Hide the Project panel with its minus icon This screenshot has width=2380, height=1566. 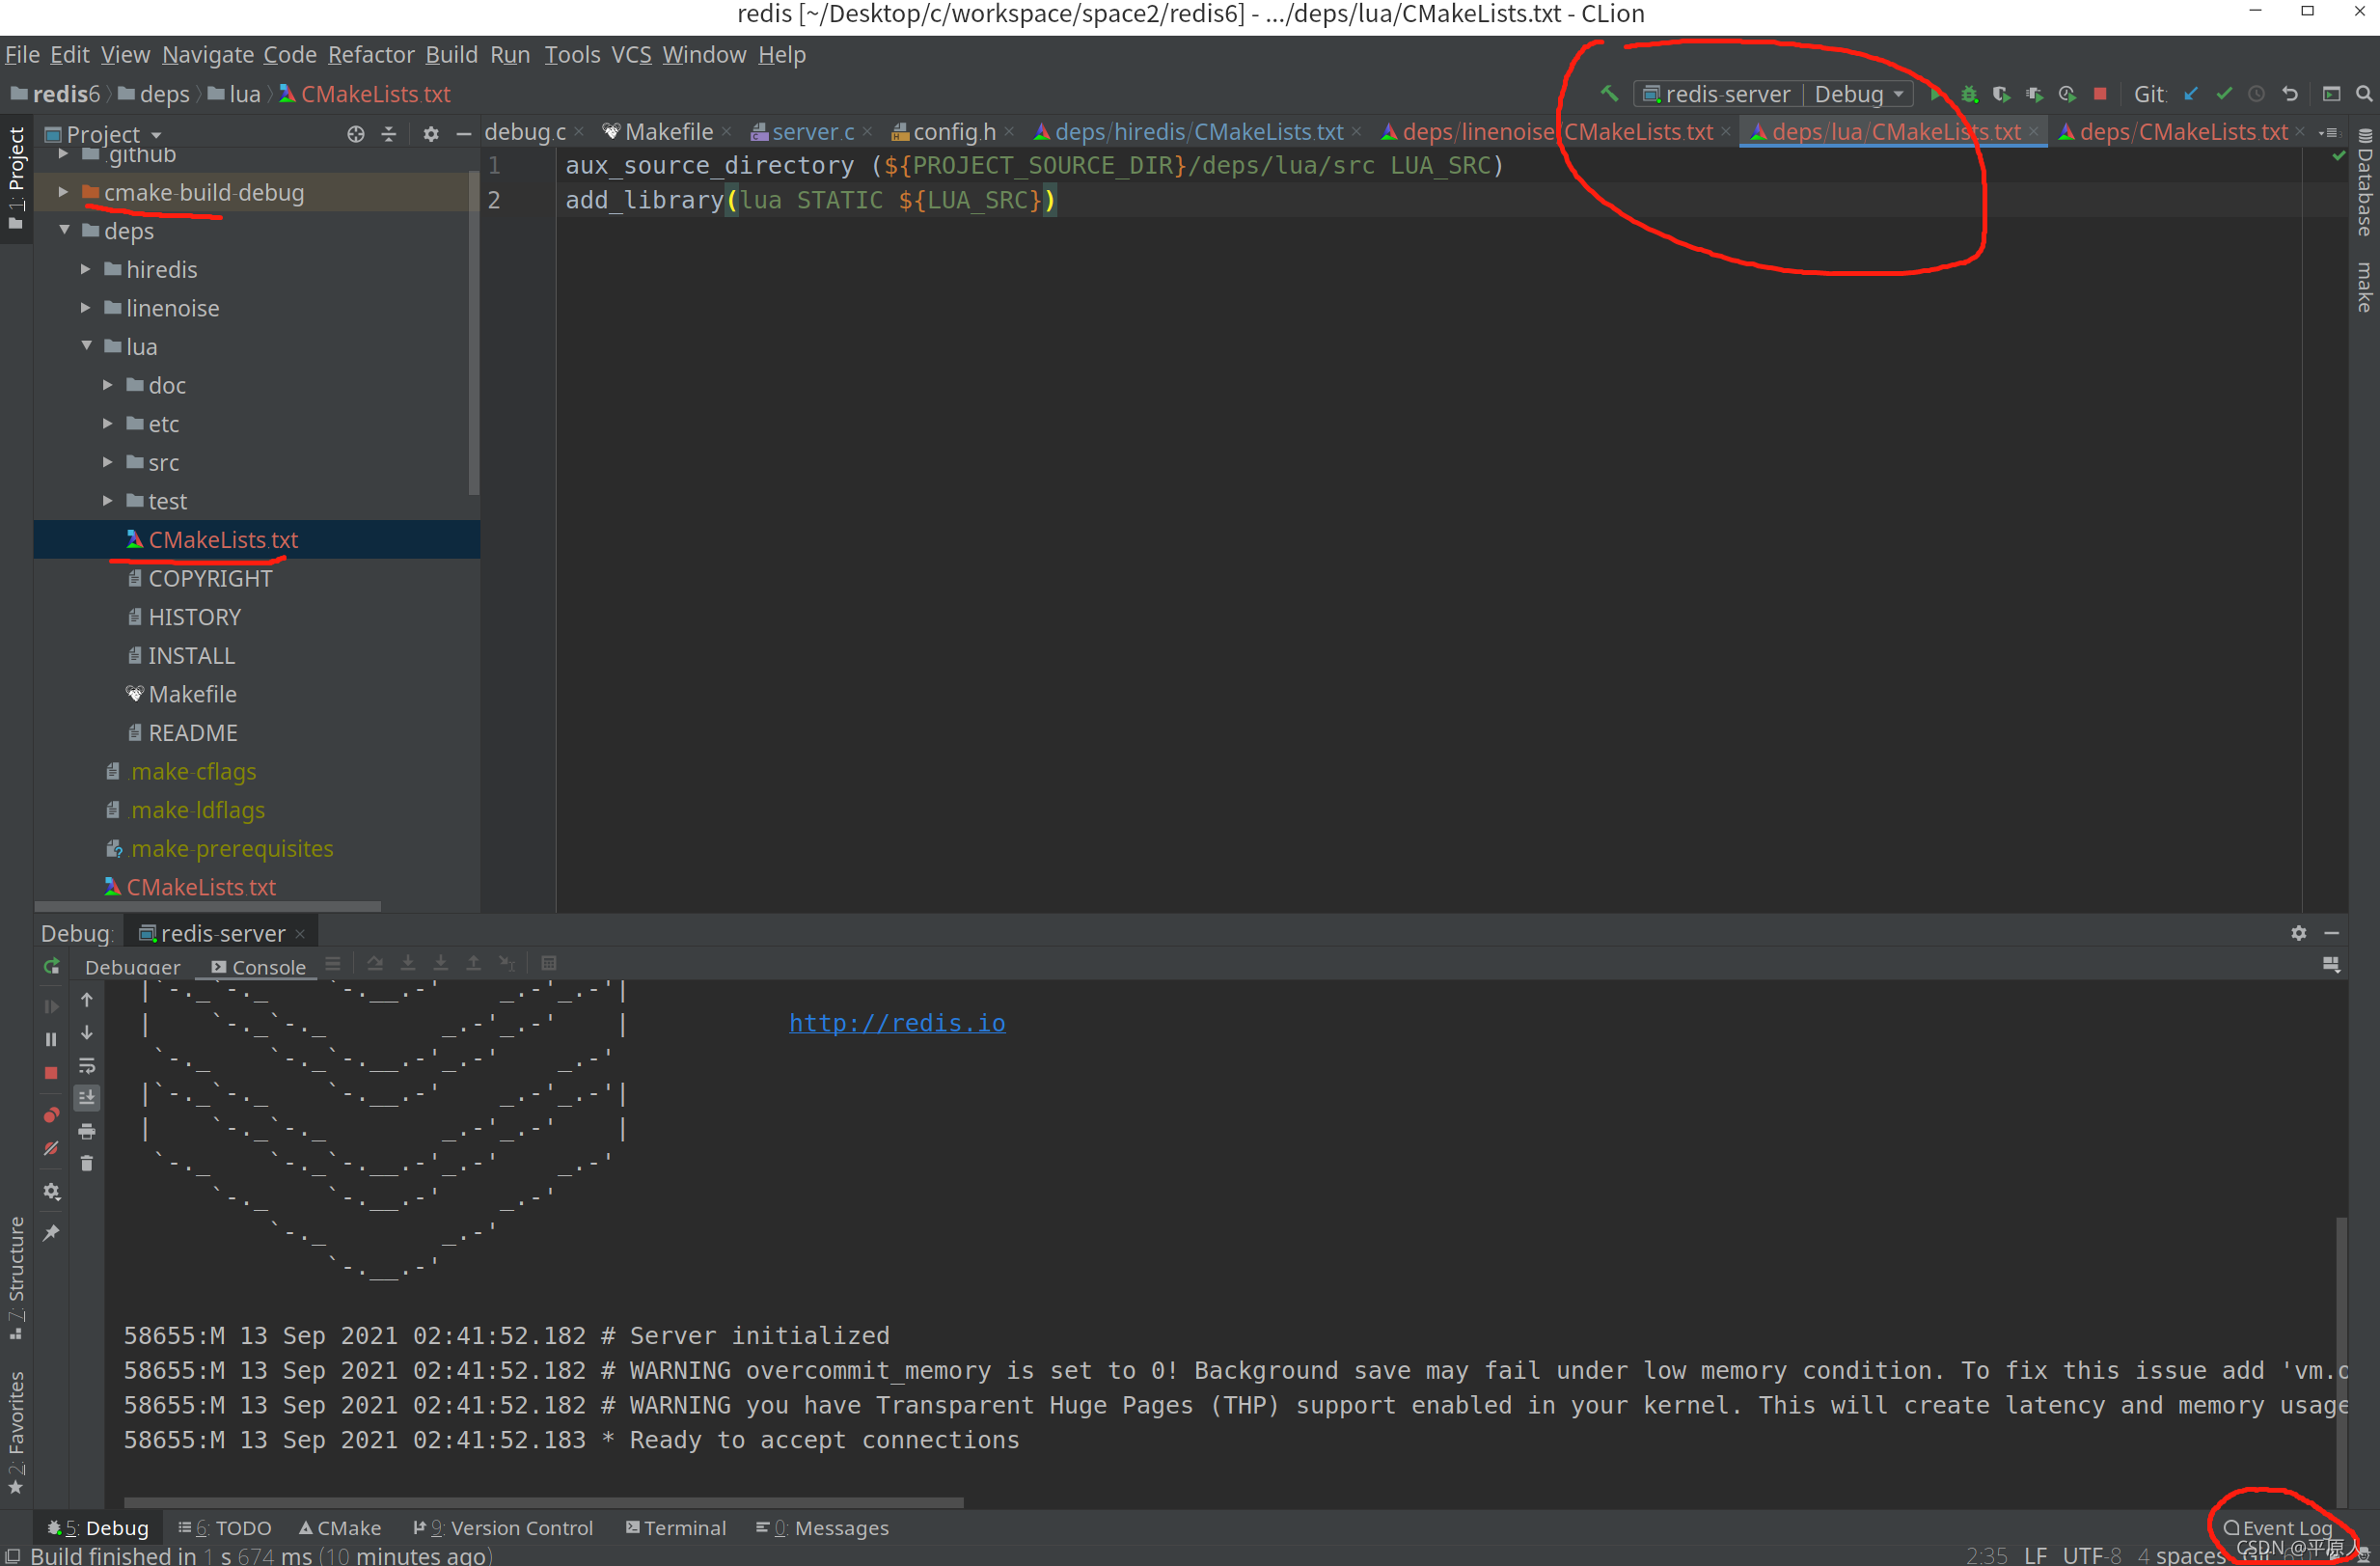coord(463,134)
